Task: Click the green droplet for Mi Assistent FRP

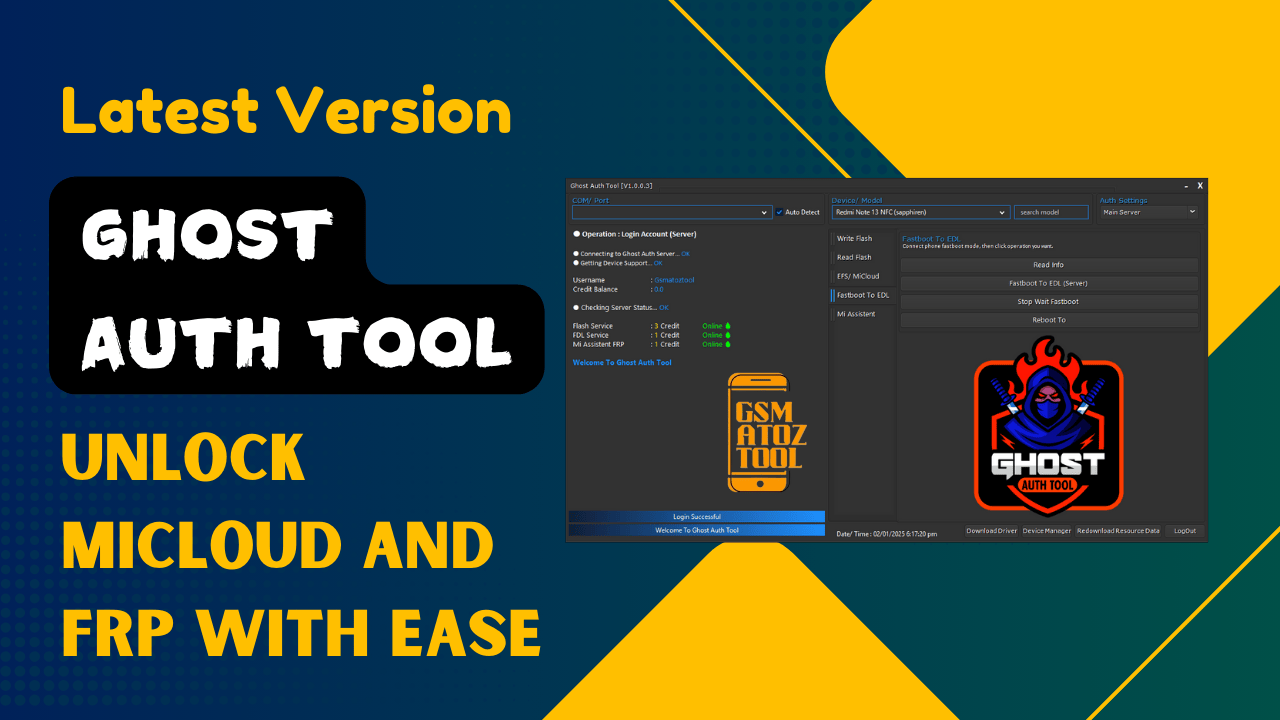Action: (x=728, y=344)
